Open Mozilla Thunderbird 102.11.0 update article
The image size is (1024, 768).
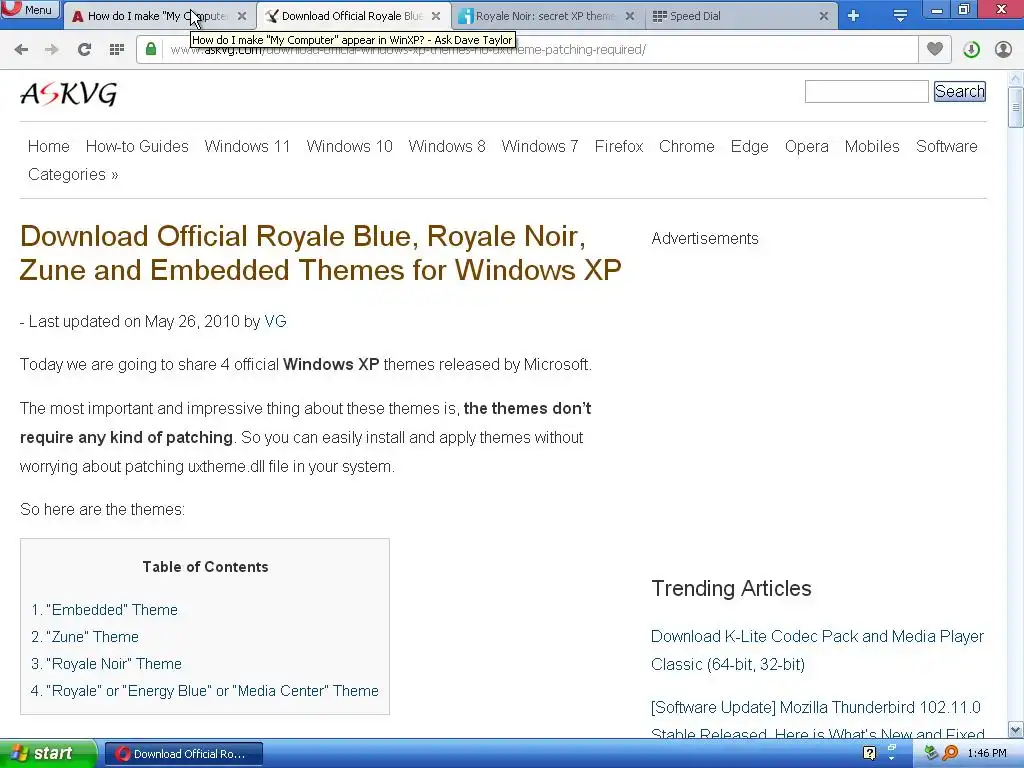[x=817, y=720]
